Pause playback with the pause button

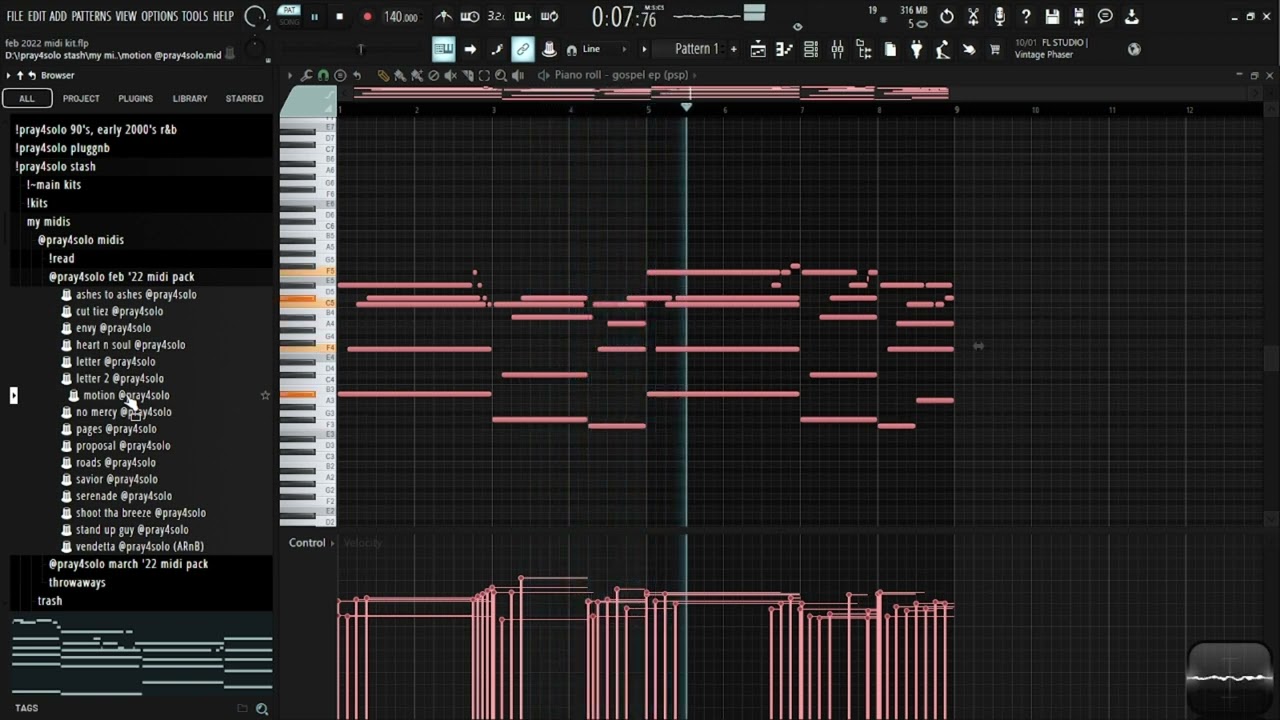[315, 17]
